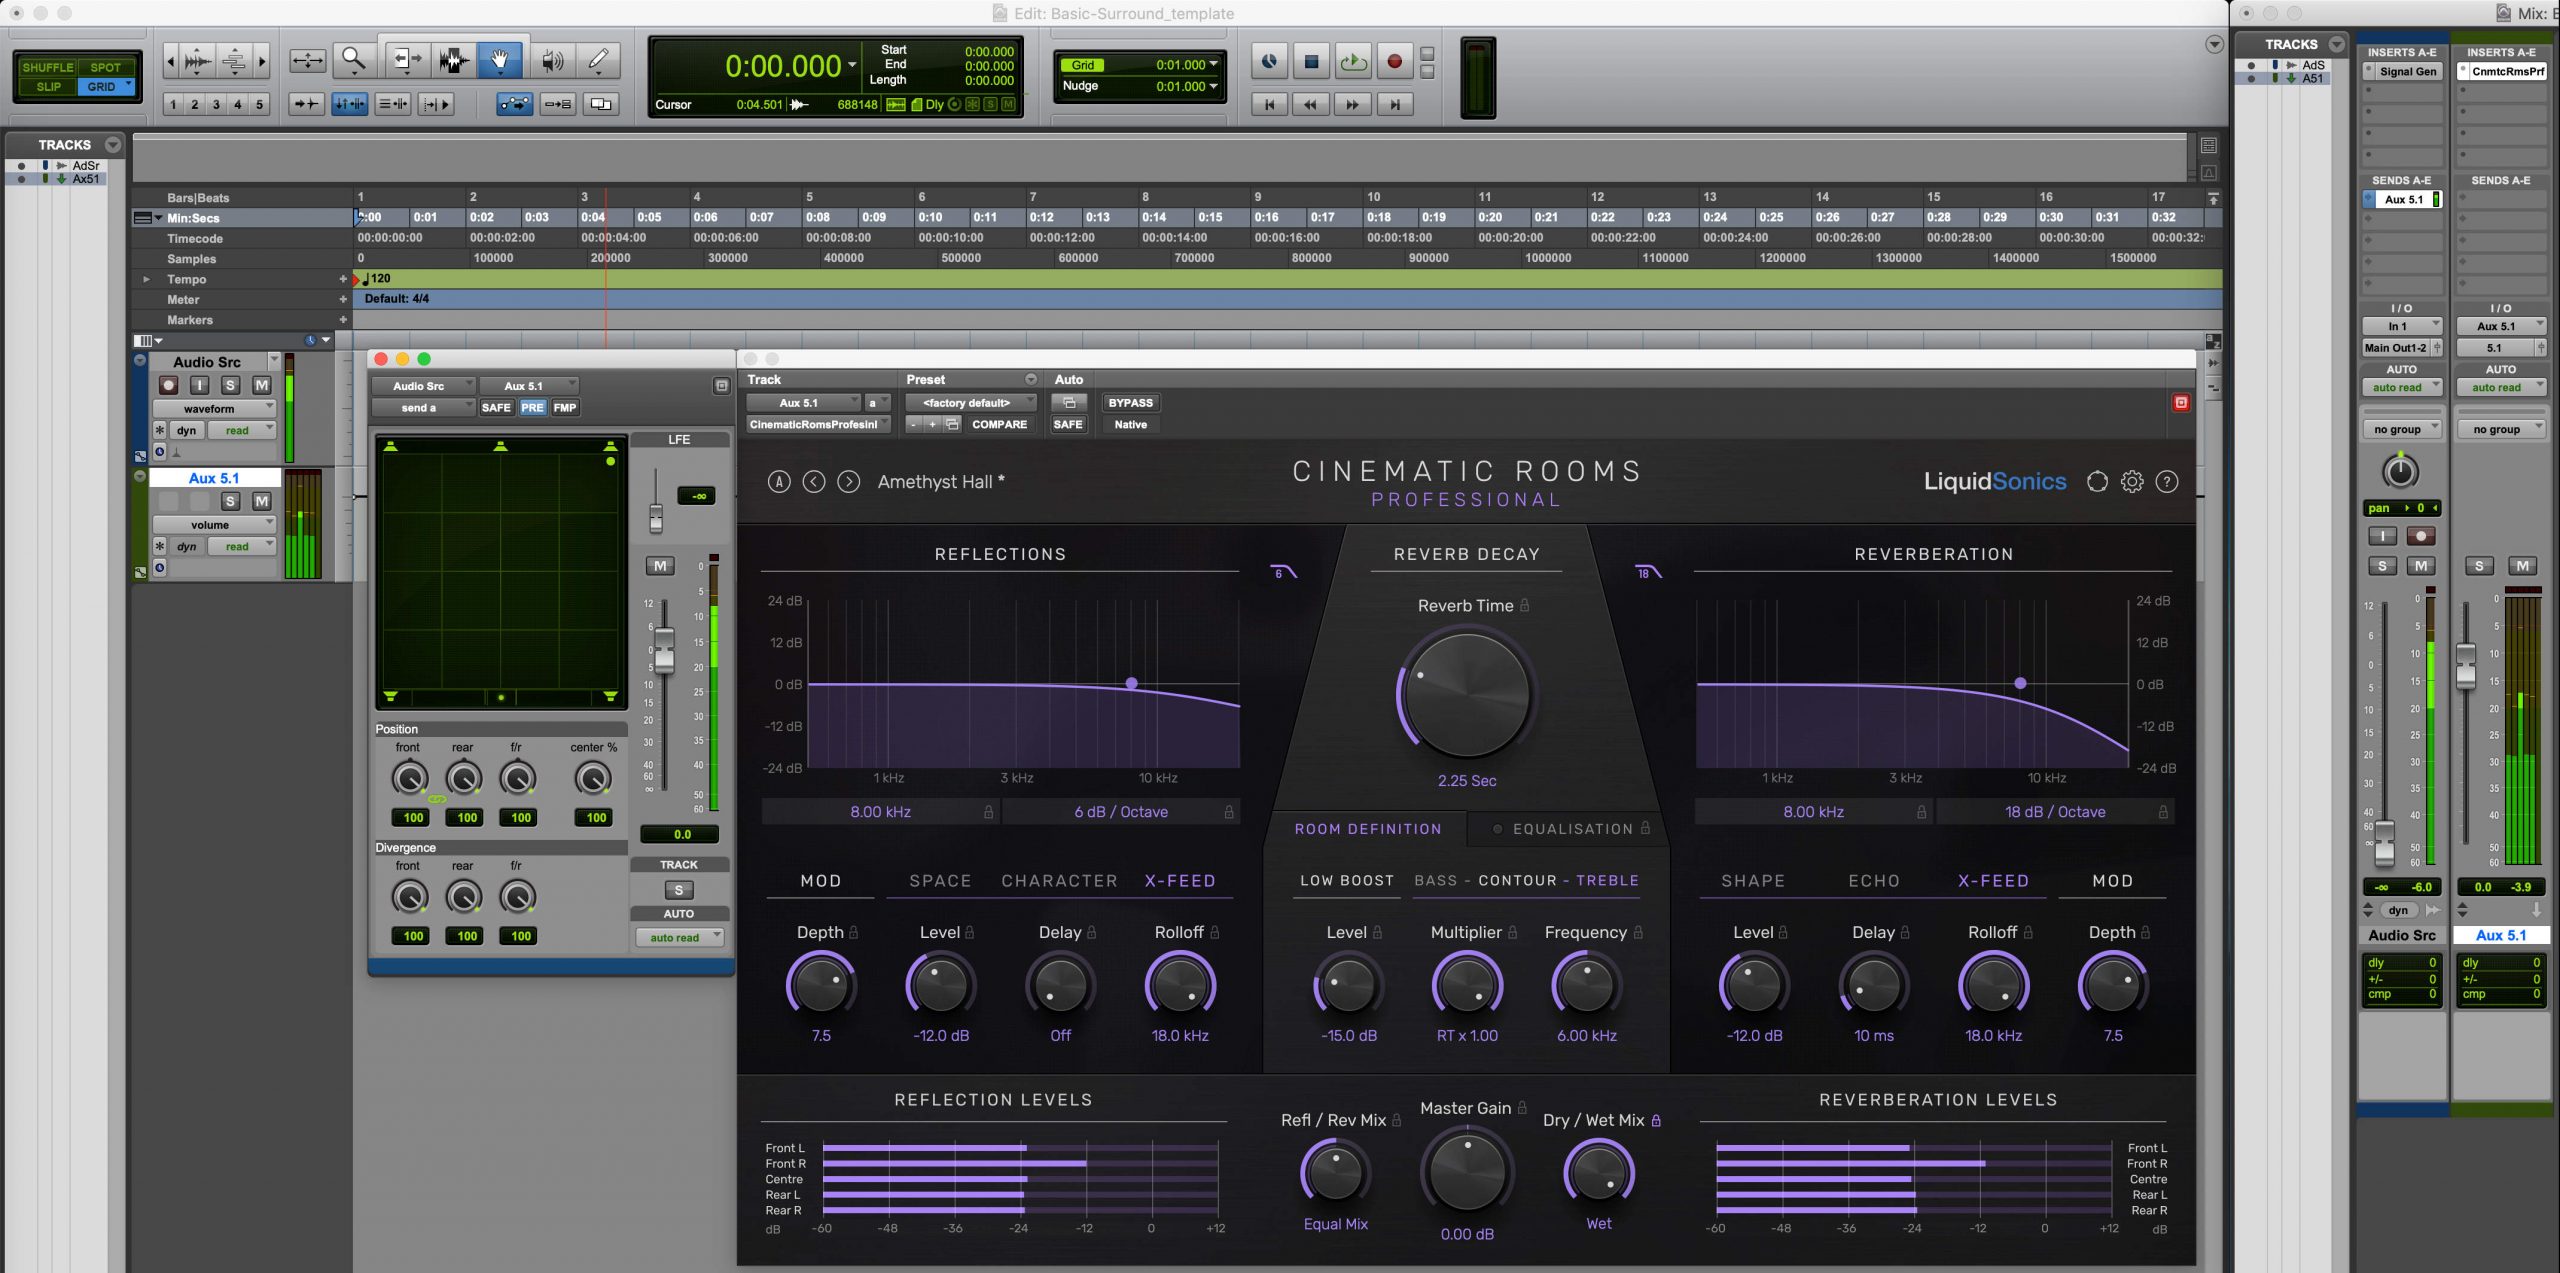Screen dimensions: 2560x1273
Task: Open send window auto read dropdown
Action: tap(680, 938)
